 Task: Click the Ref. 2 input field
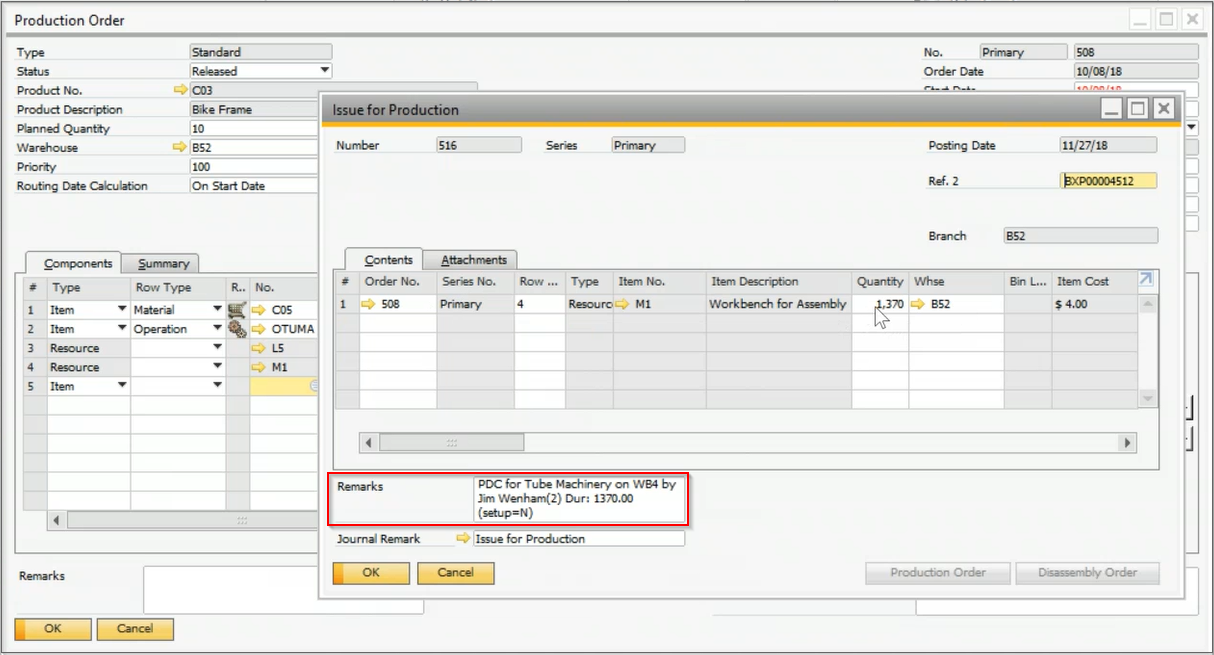pyautogui.click(x=1108, y=181)
